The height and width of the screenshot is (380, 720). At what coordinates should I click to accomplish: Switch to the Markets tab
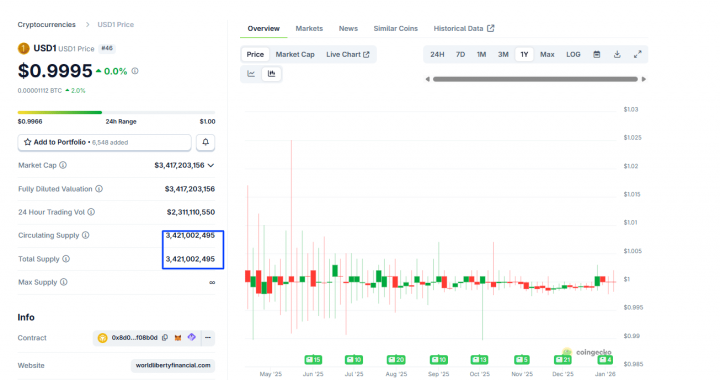click(309, 28)
